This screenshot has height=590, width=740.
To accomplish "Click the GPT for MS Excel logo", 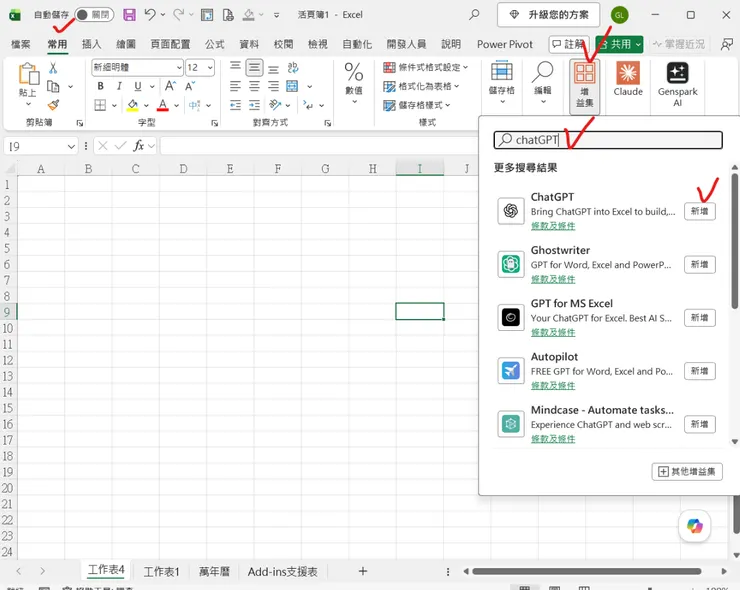I will tap(511, 317).
